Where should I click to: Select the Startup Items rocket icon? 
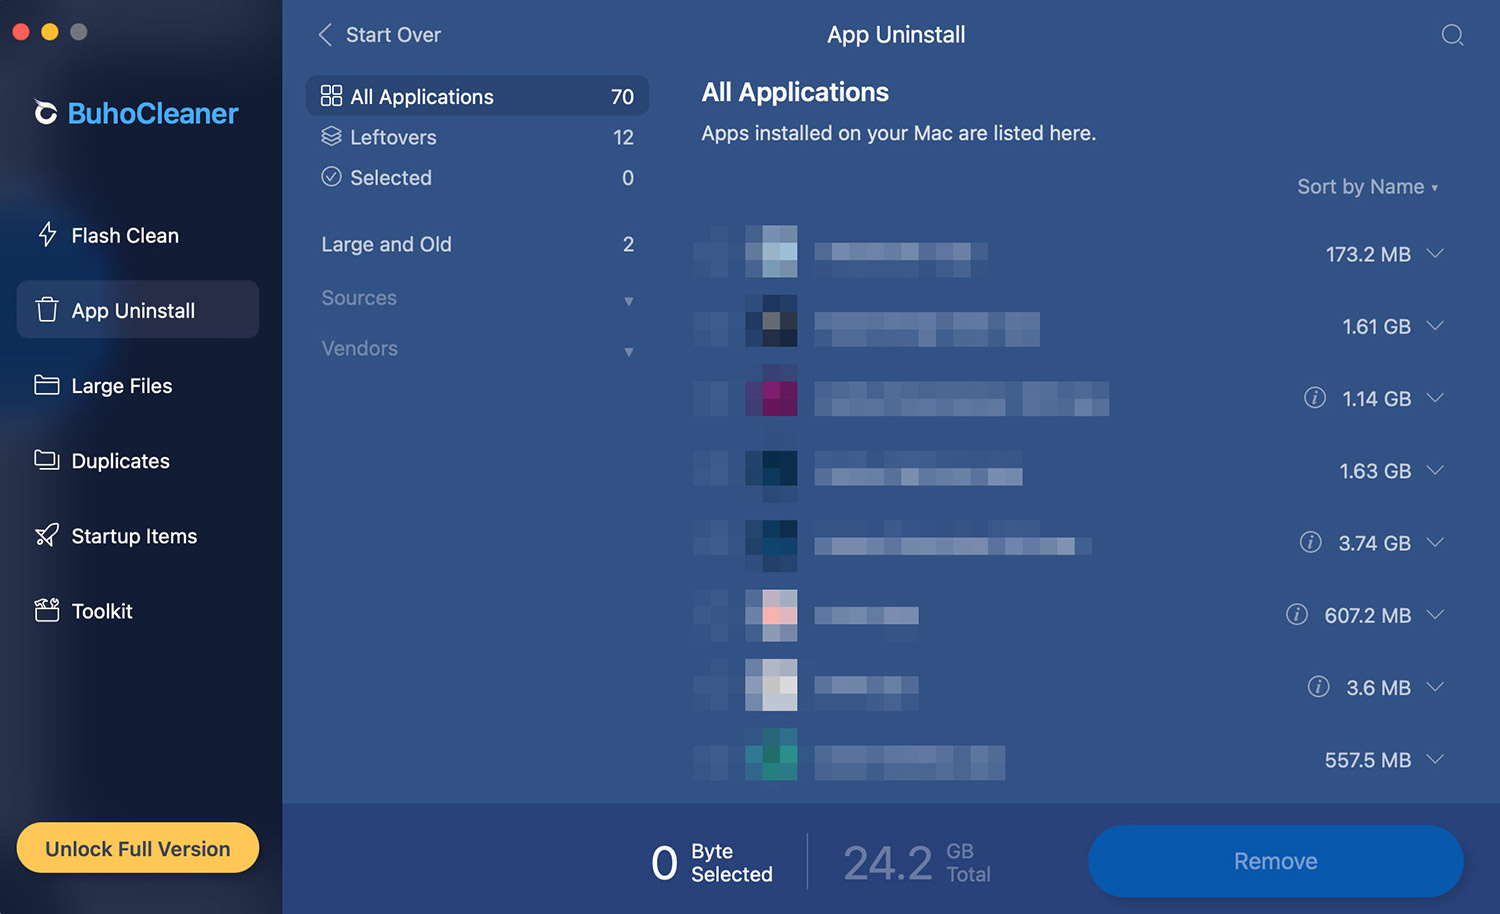click(x=47, y=535)
